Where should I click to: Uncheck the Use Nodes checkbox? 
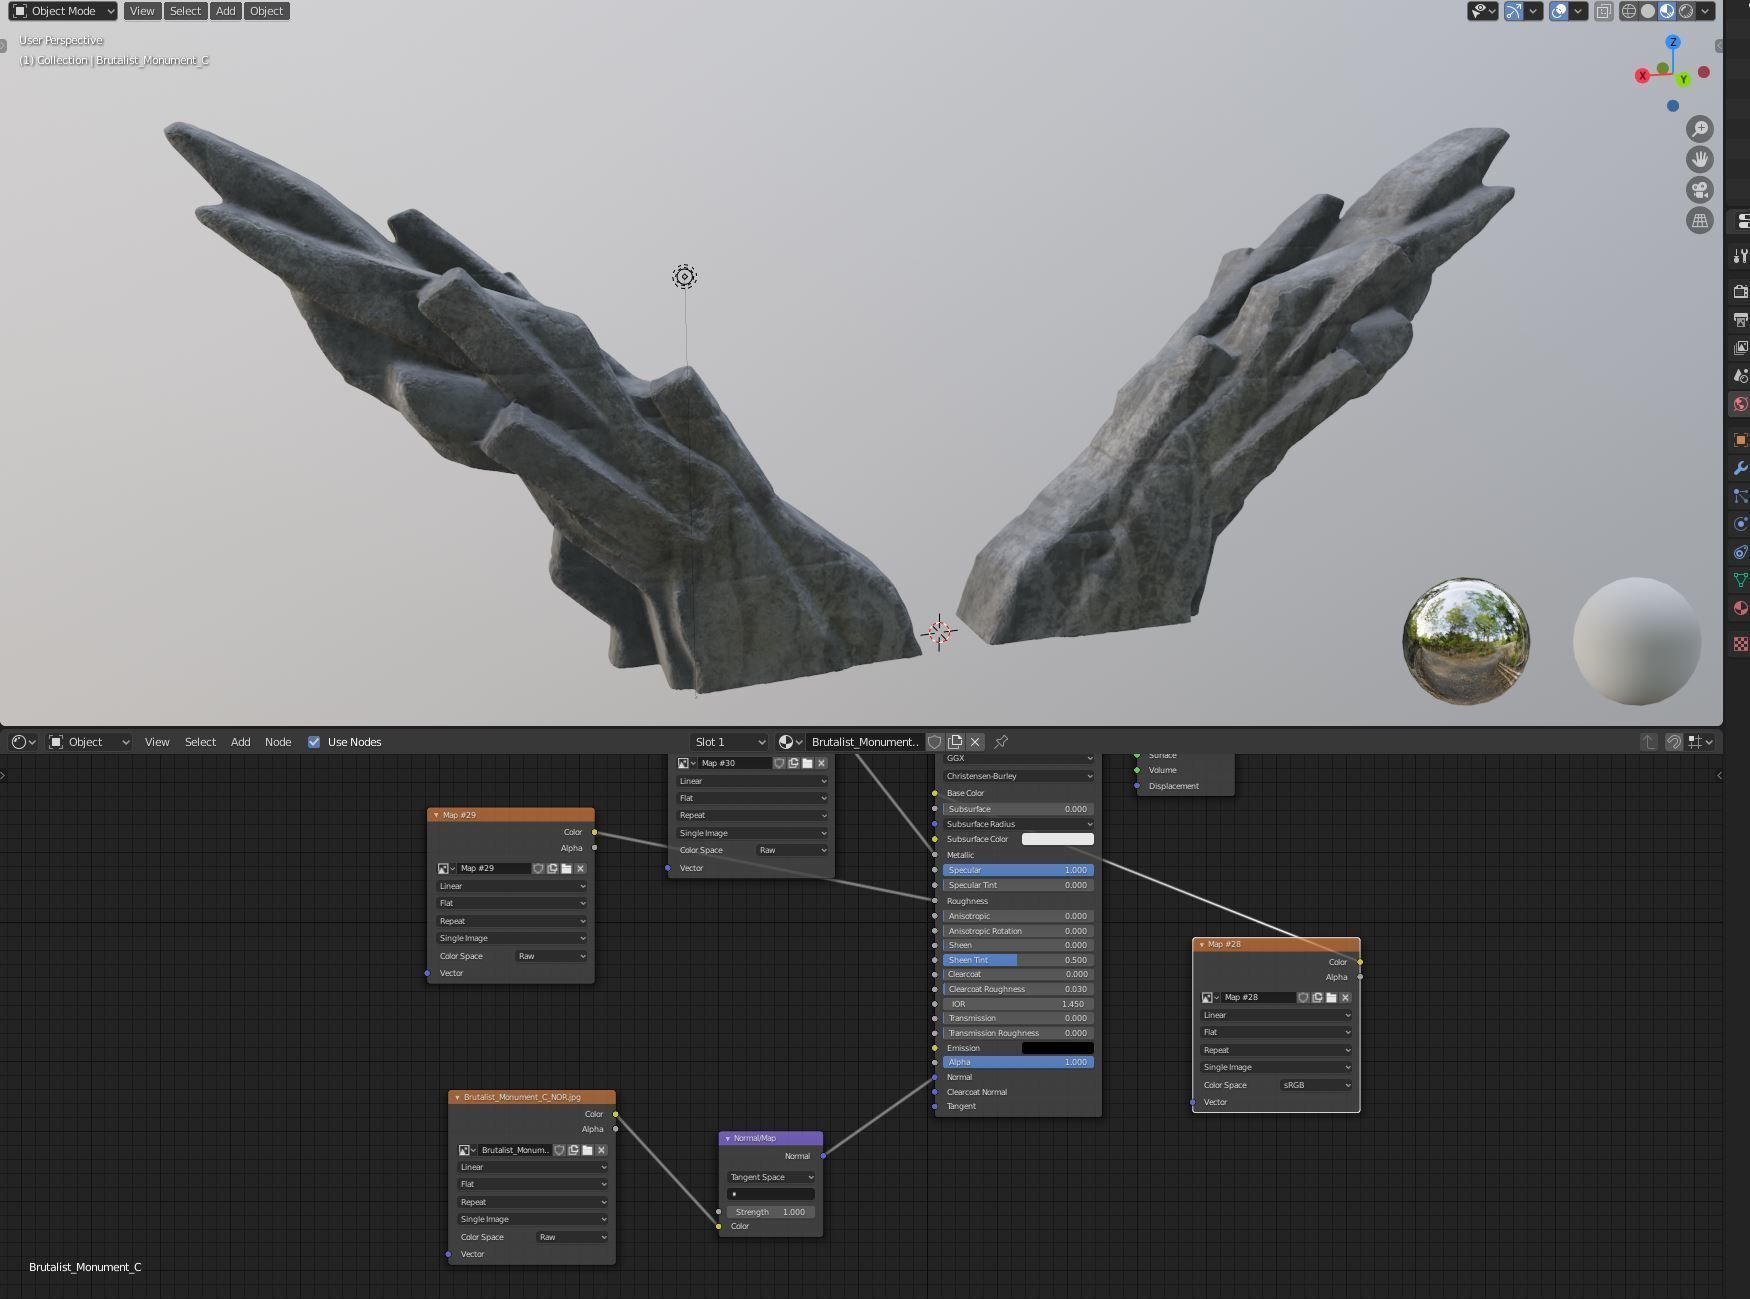pyautogui.click(x=314, y=742)
